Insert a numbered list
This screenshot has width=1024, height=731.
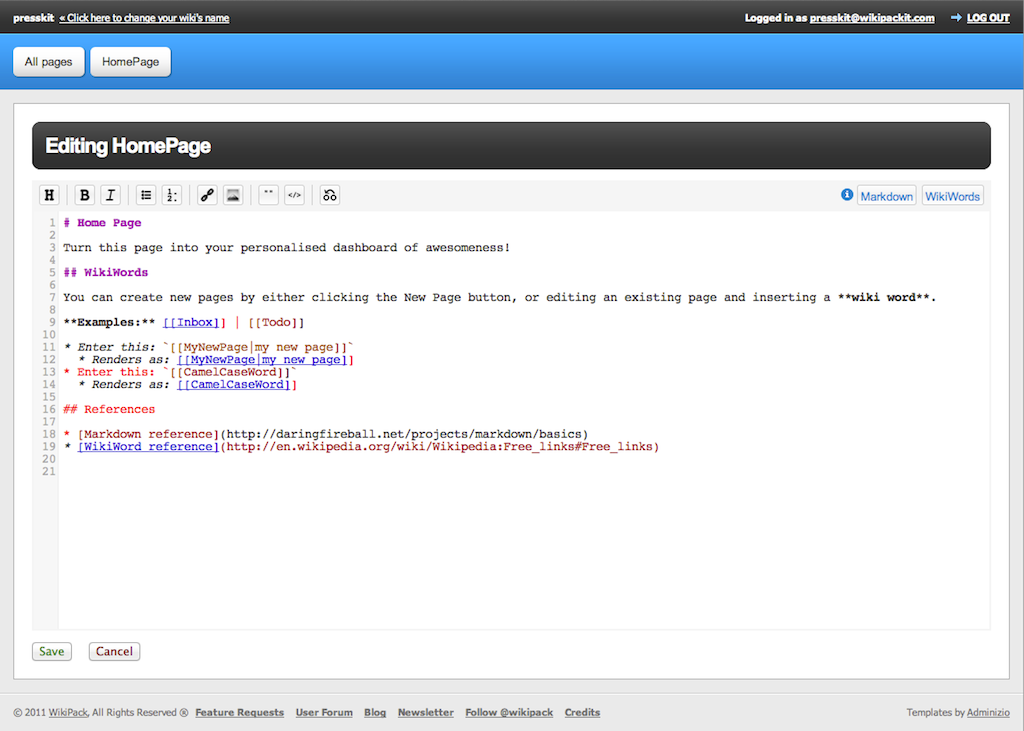click(172, 195)
